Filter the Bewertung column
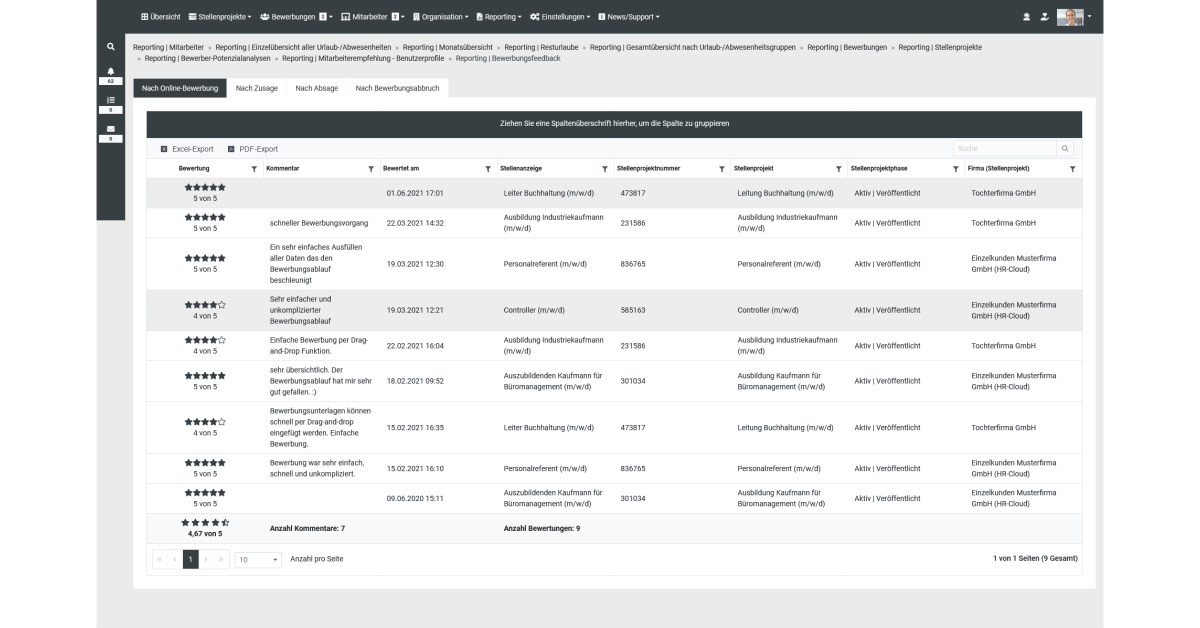 [254, 169]
